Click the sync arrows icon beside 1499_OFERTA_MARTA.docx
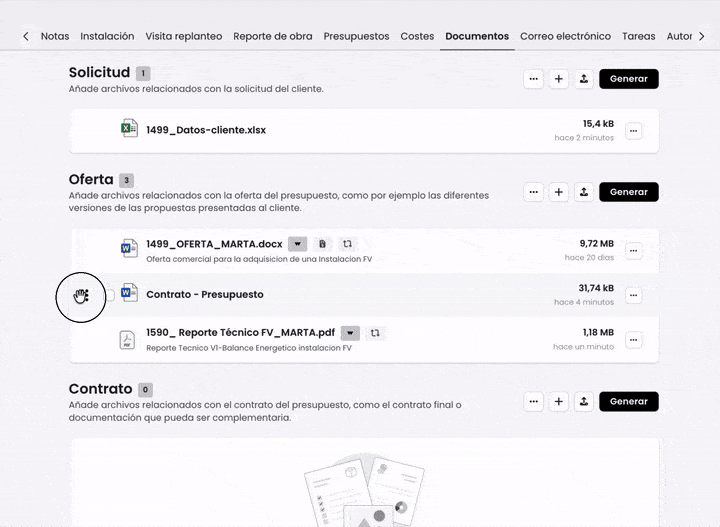This screenshot has width=720, height=527. 348,244
